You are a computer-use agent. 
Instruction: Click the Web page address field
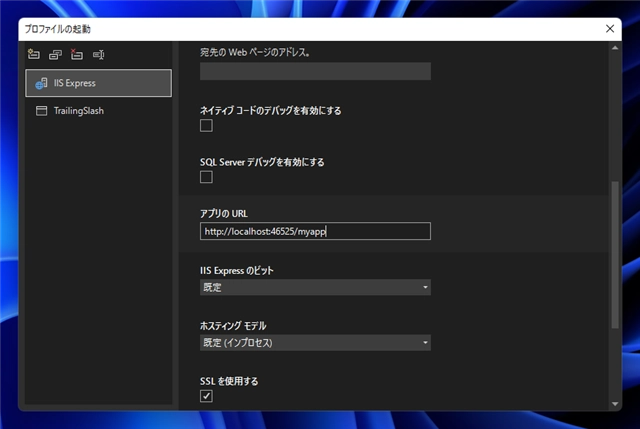click(315, 71)
